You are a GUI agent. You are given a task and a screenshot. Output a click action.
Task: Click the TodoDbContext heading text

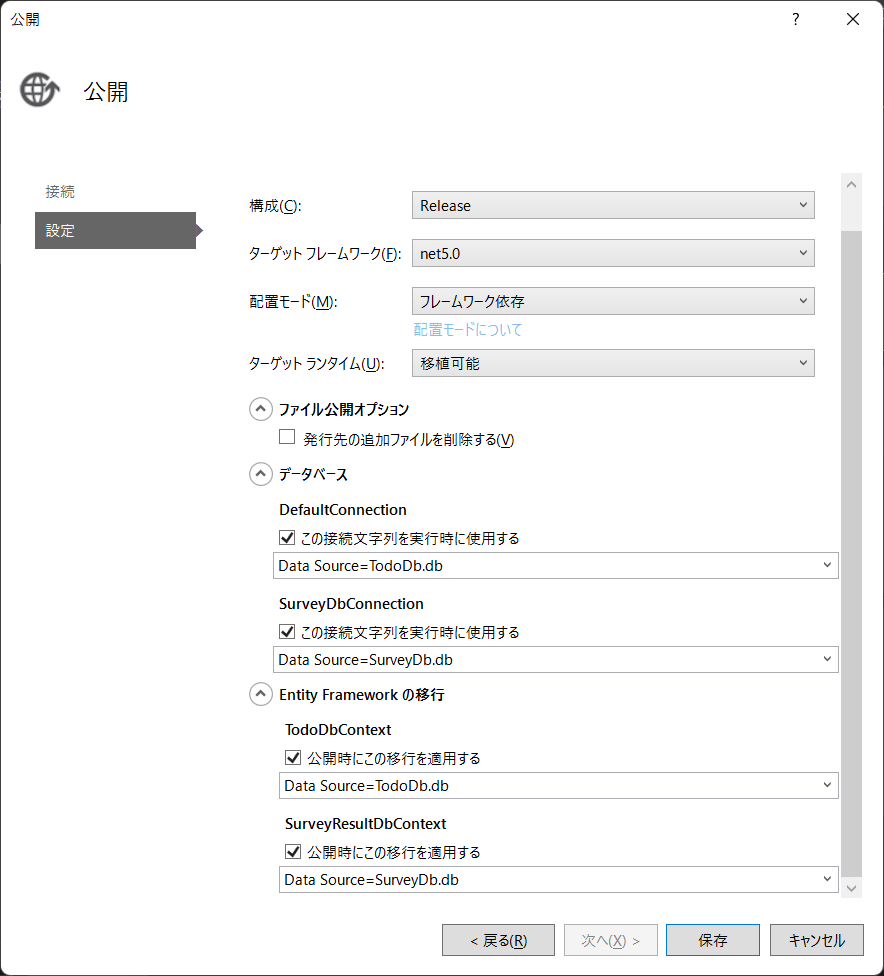pos(338,730)
